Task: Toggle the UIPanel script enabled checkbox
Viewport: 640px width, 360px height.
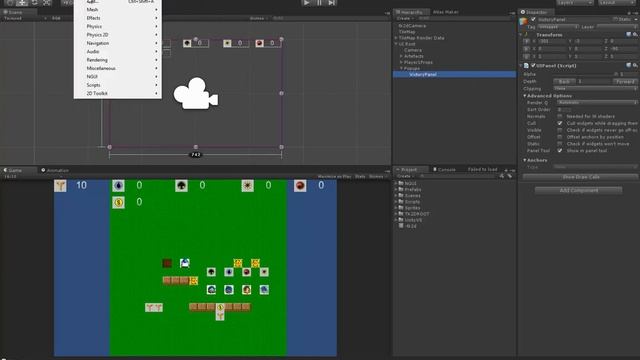Action: tap(533, 65)
